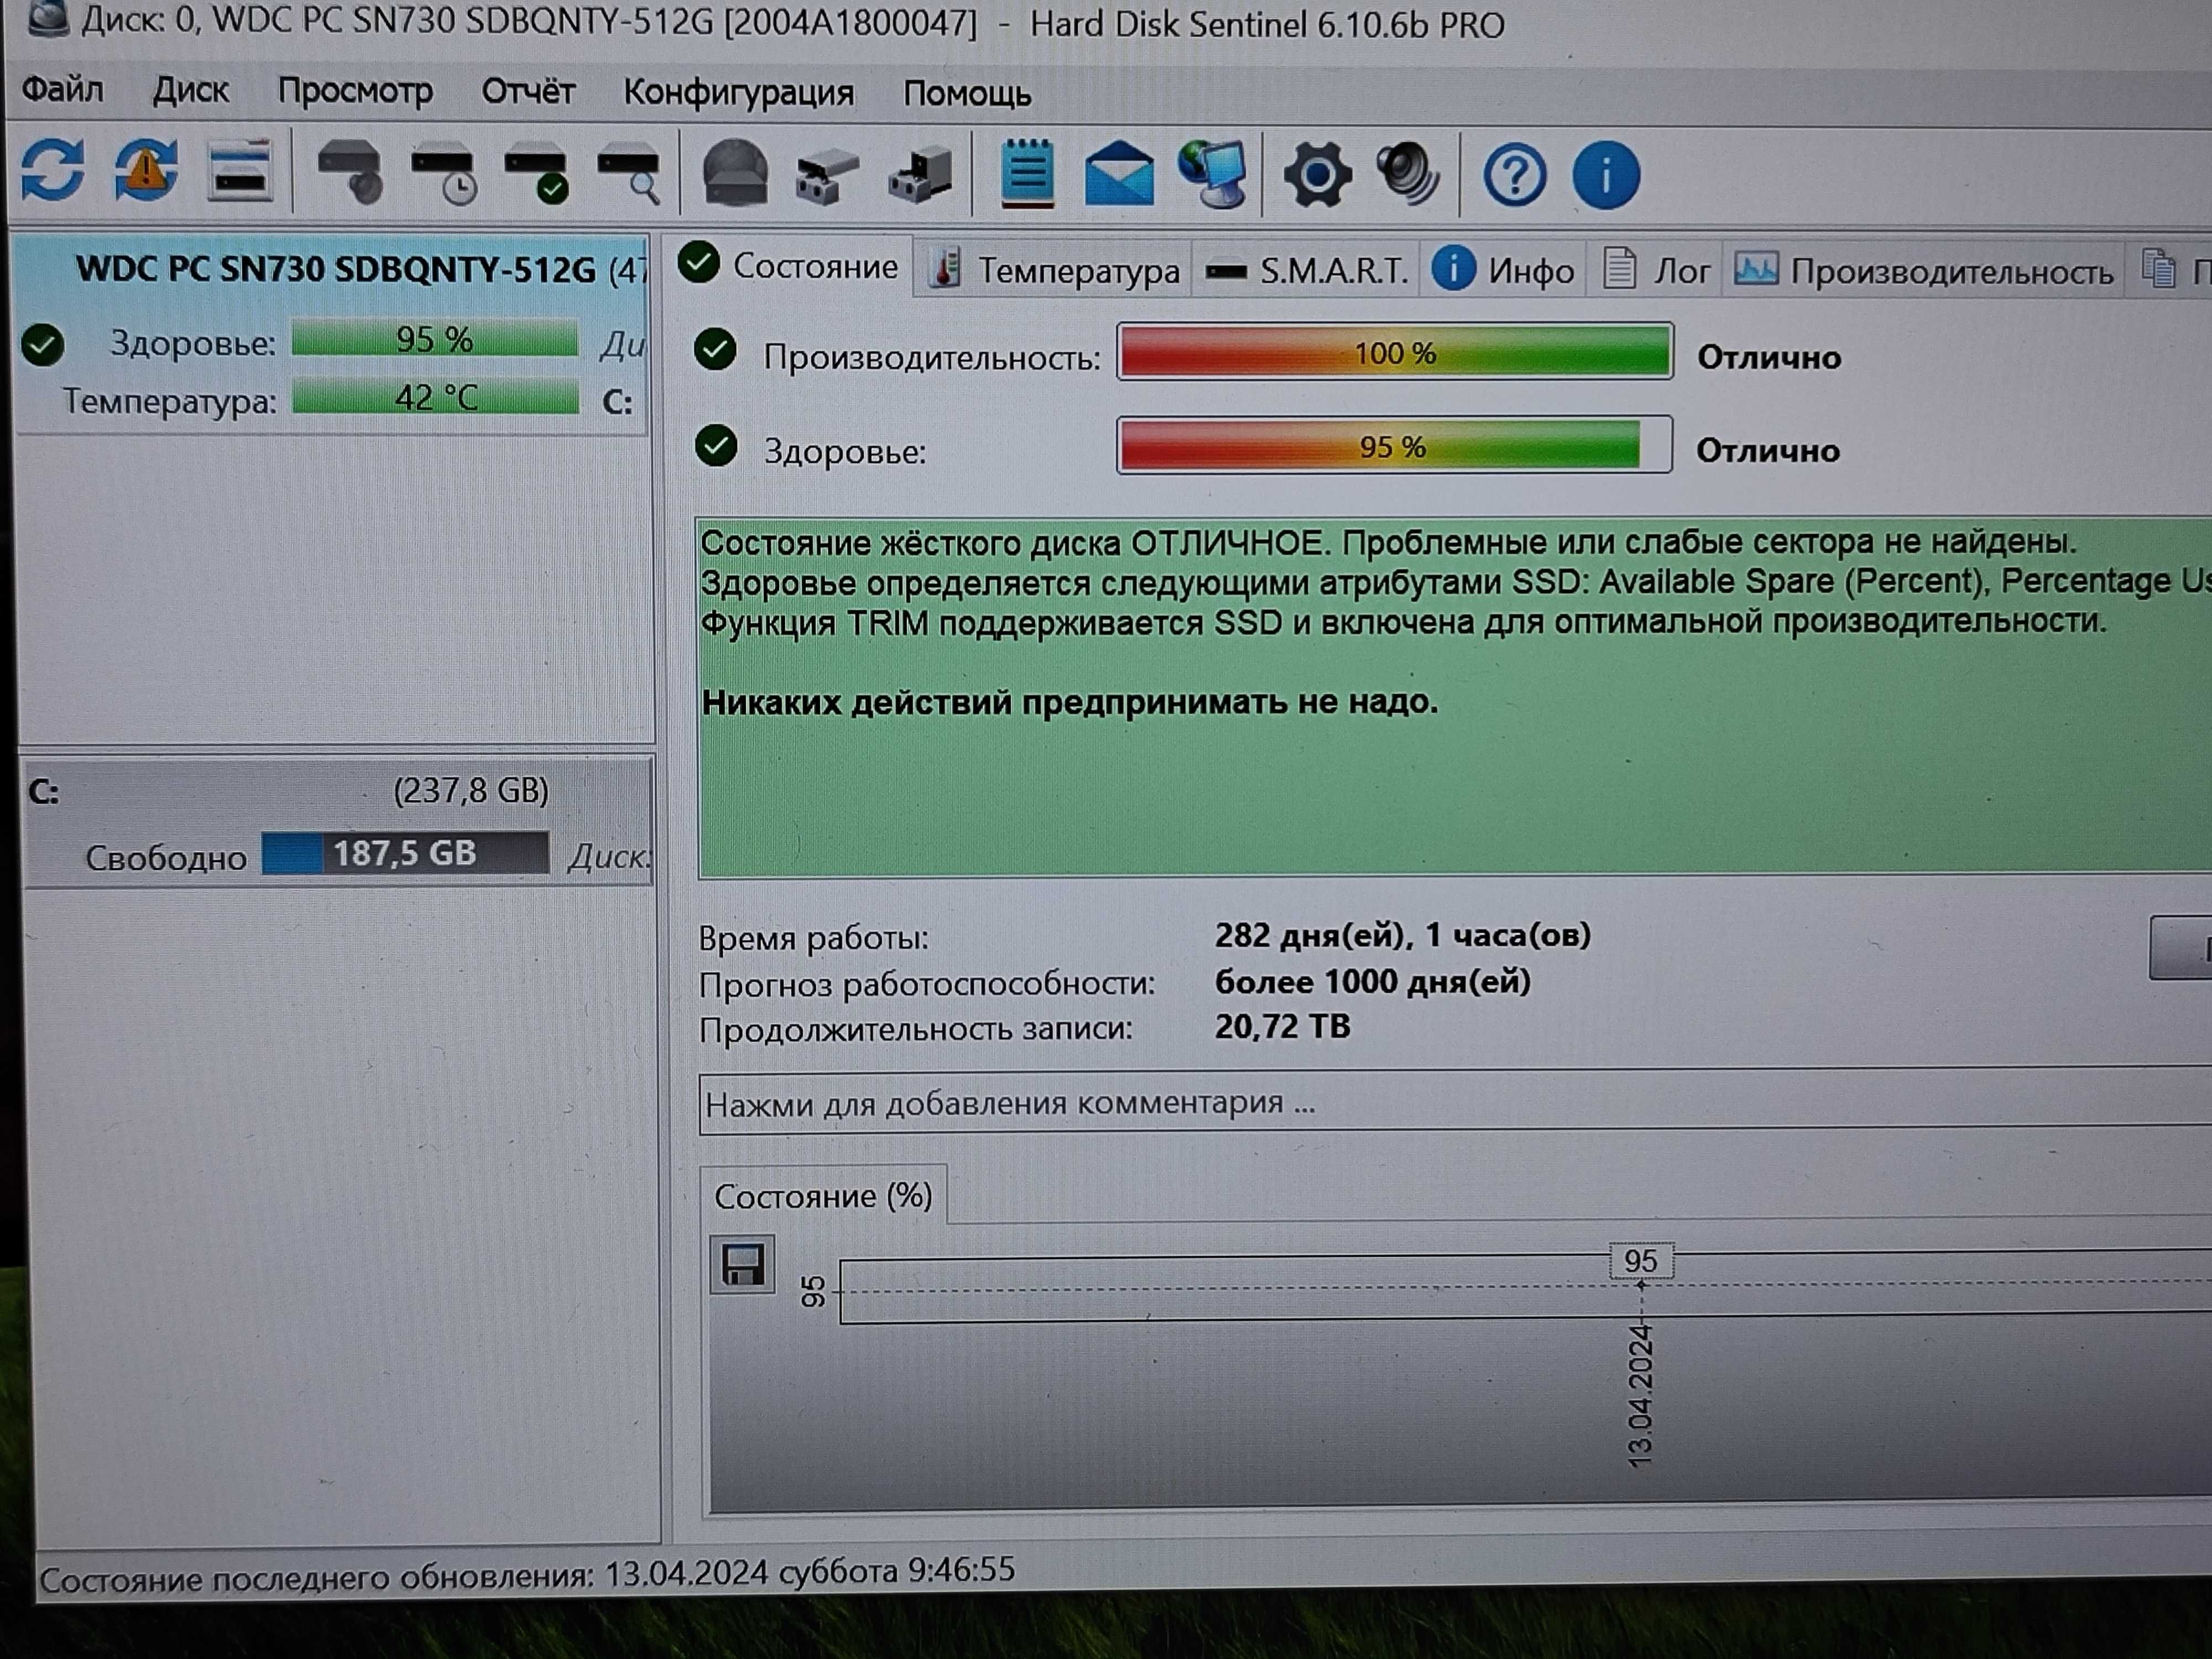Click the sidebar Температура 42 °C bar
Viewport: 2212px width, 1659px height.
[435, 397]
